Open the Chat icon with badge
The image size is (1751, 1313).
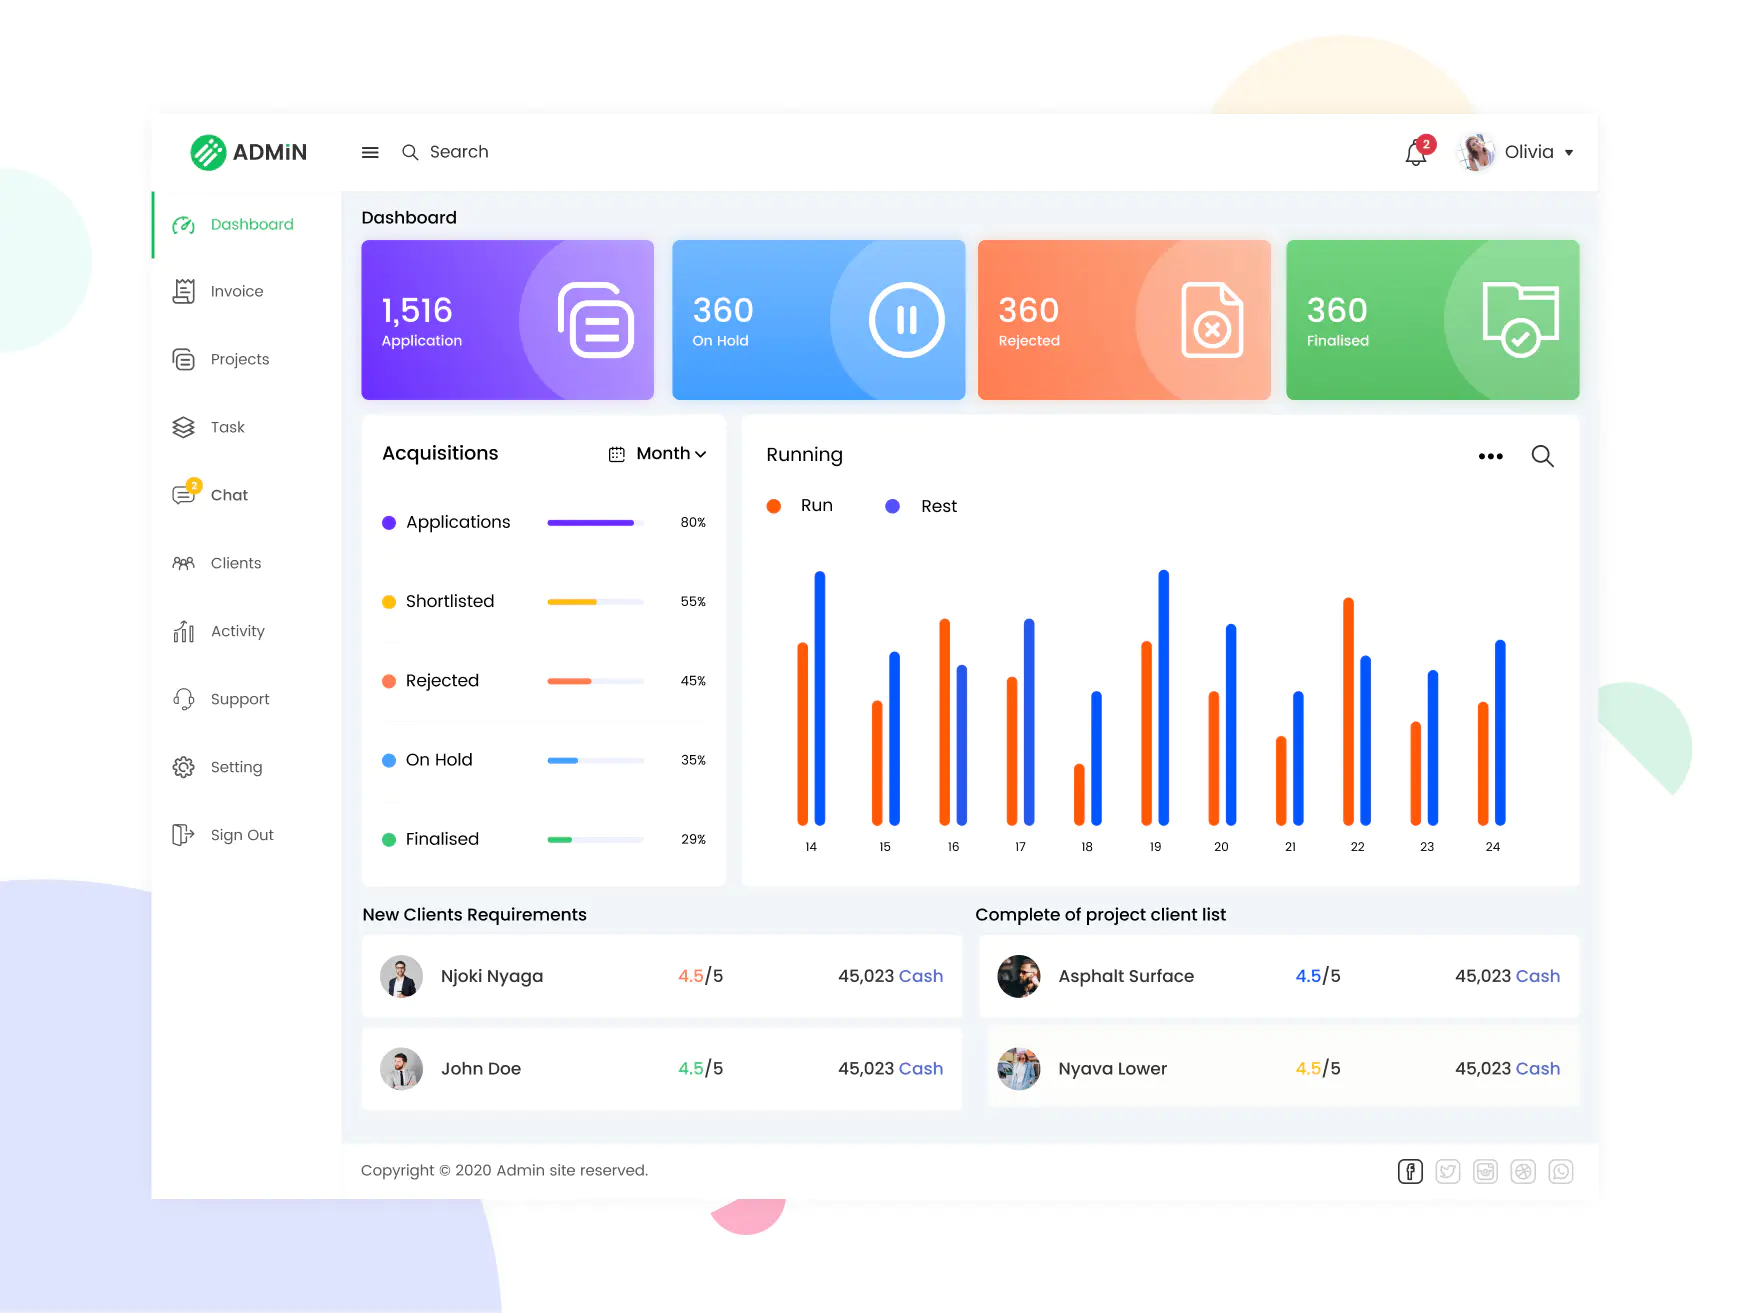(x=186, y=493)
